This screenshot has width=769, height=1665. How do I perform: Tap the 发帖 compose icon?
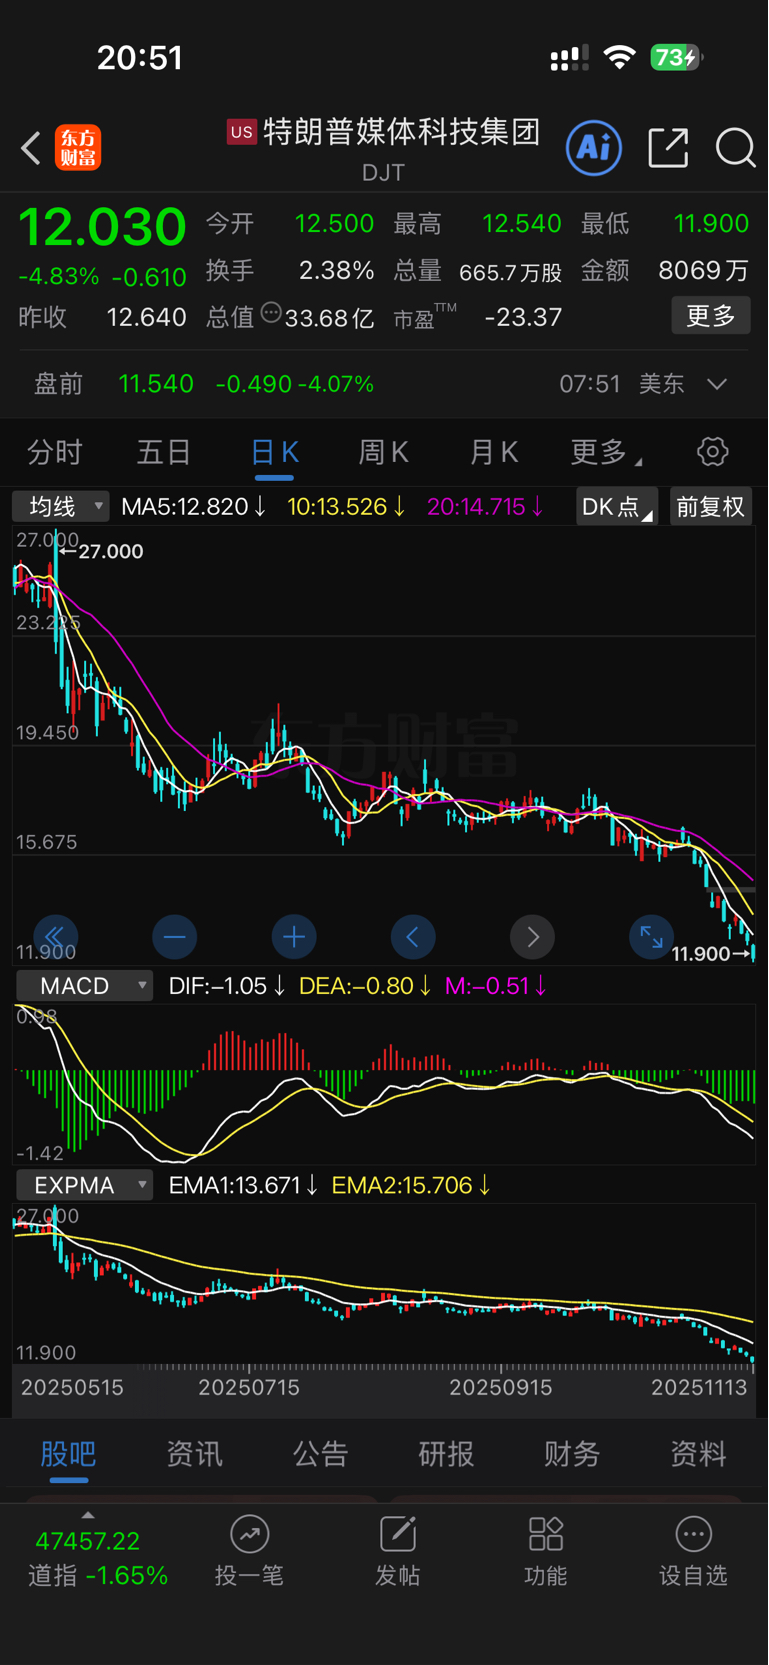pos(397,1534)
